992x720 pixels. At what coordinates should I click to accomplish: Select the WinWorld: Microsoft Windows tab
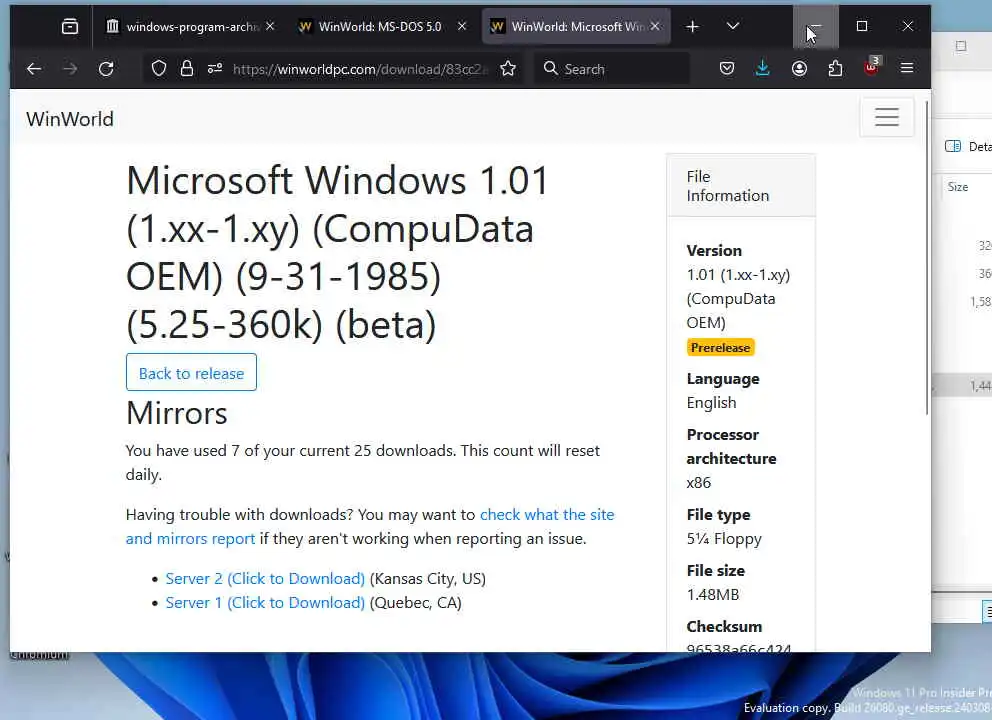pos(576,27)
